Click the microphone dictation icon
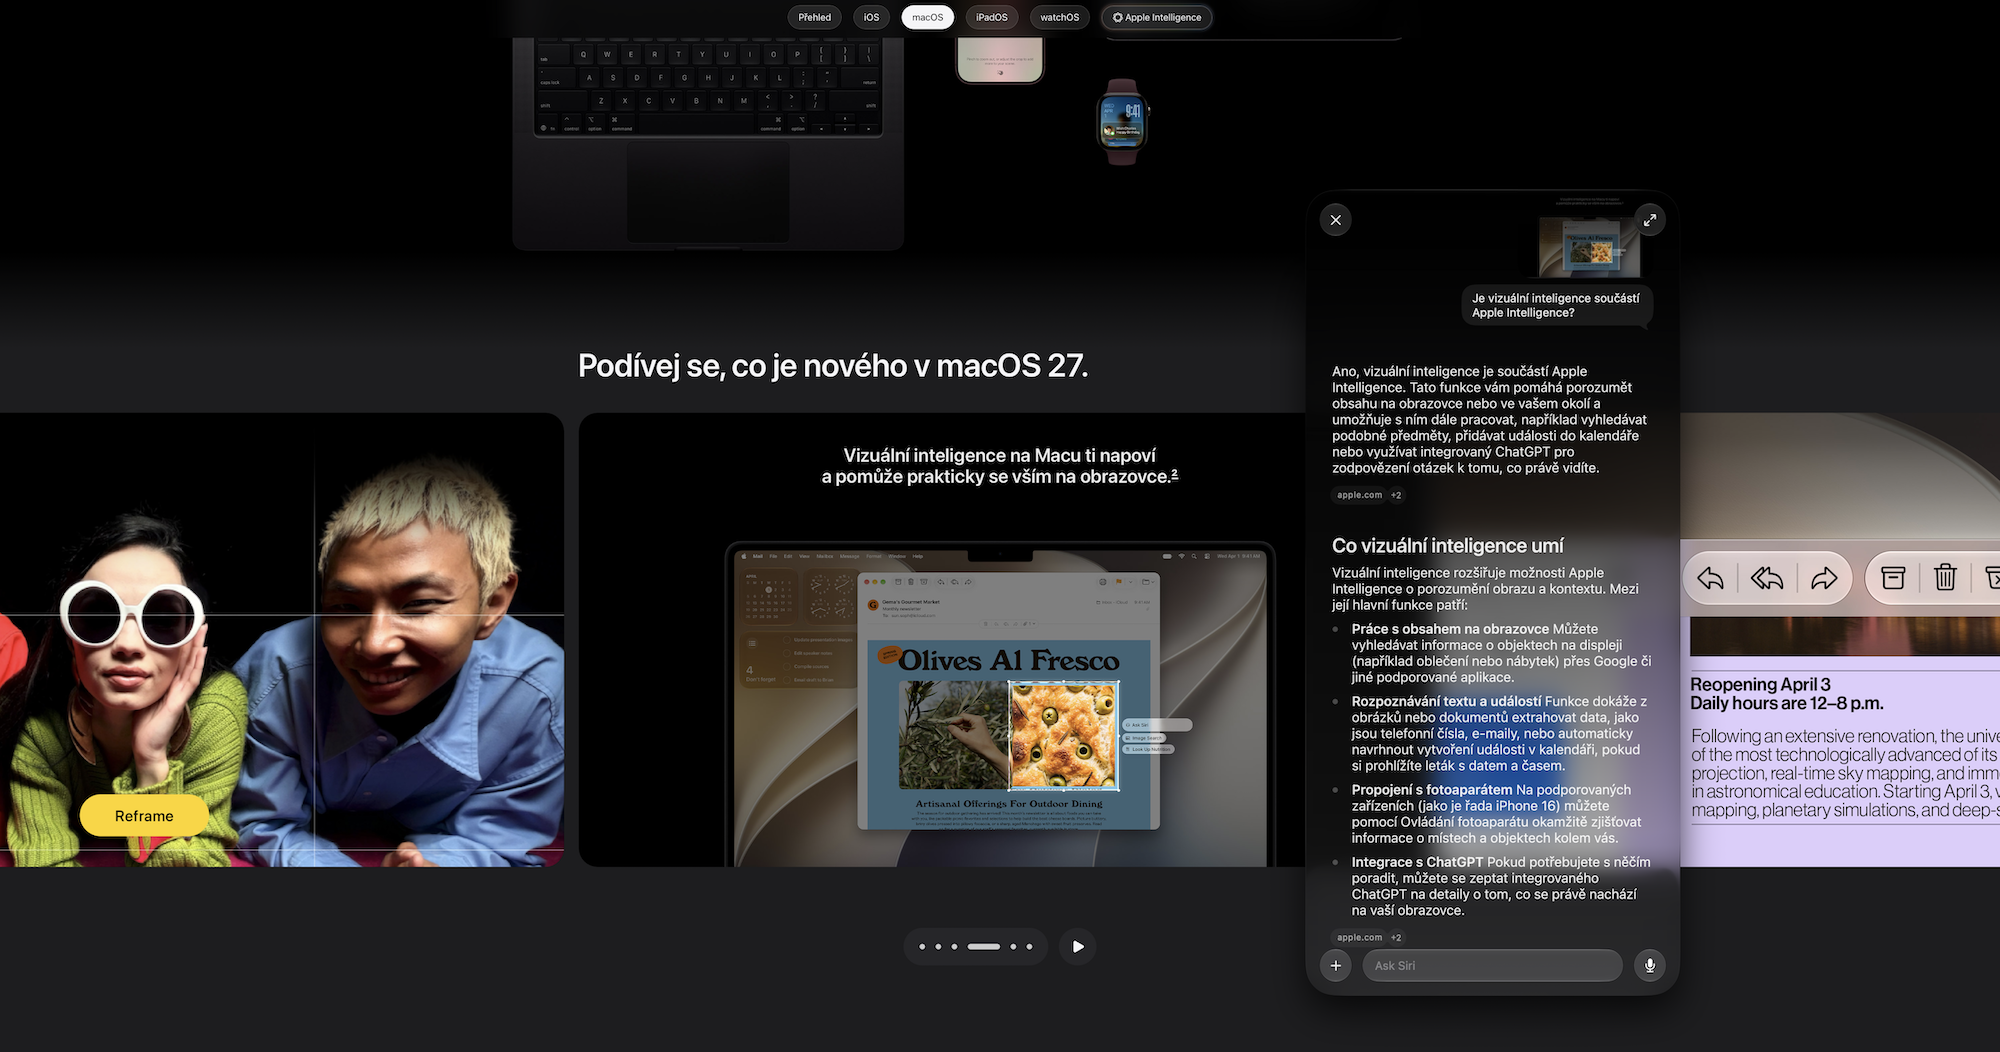This screenshot has height=1052, width=2000. pos(1650,965)
